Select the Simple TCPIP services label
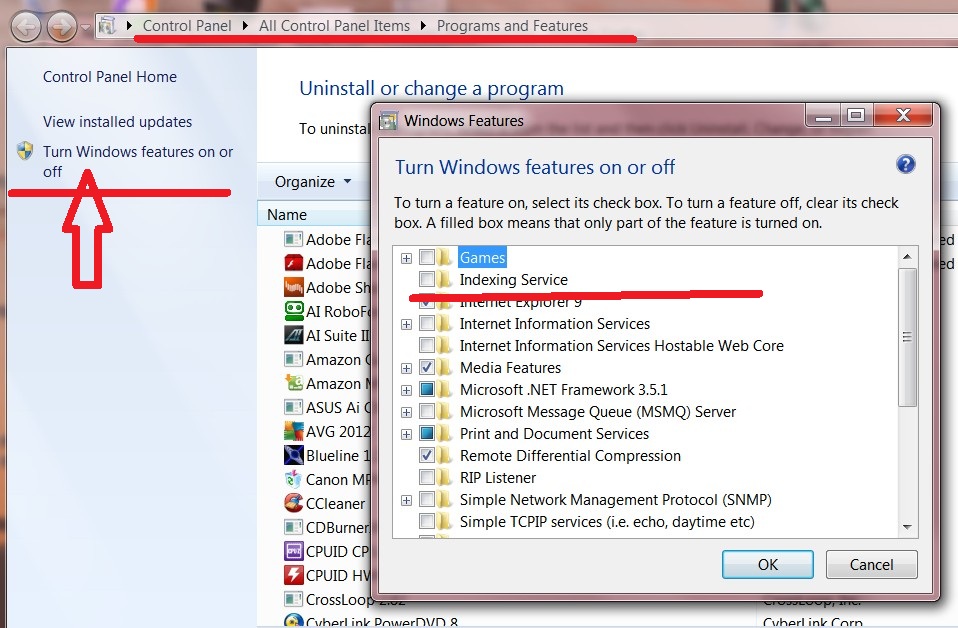The height and width of the screenshot is (628, 958). [607, 522]
